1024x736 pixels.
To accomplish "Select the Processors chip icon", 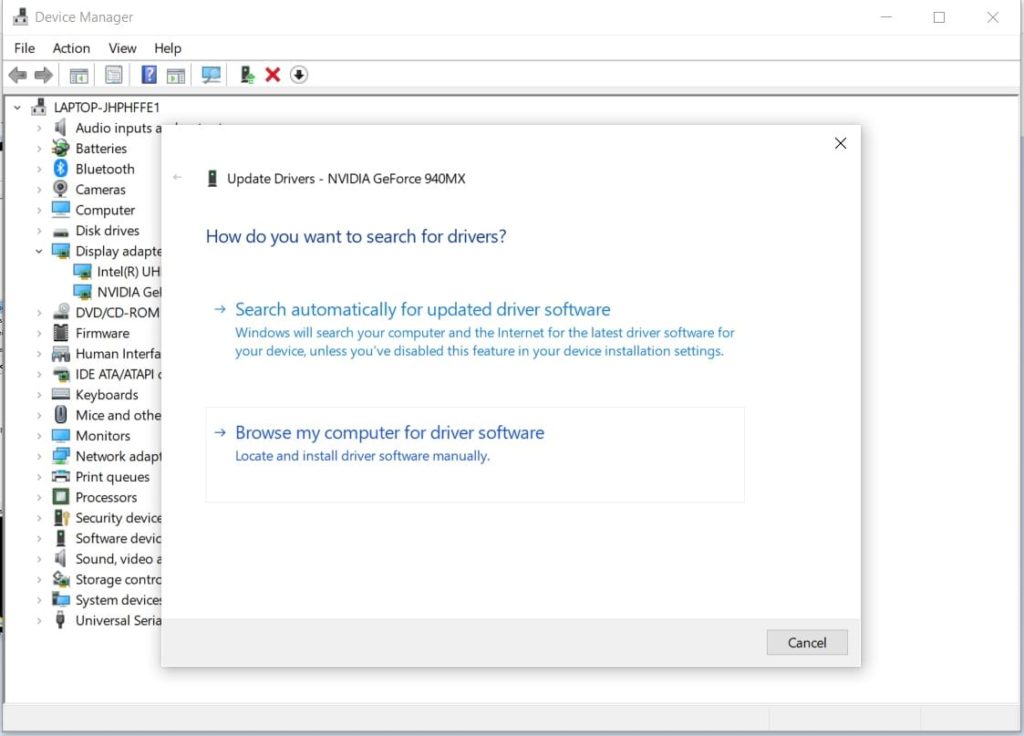I will pyautogui.click(x=61, y=497).
